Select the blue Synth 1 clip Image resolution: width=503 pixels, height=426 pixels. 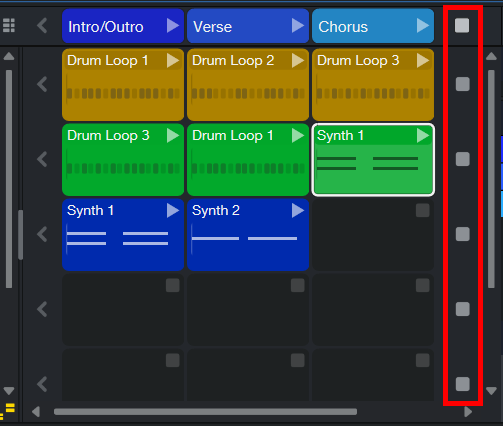click(123, 235)
